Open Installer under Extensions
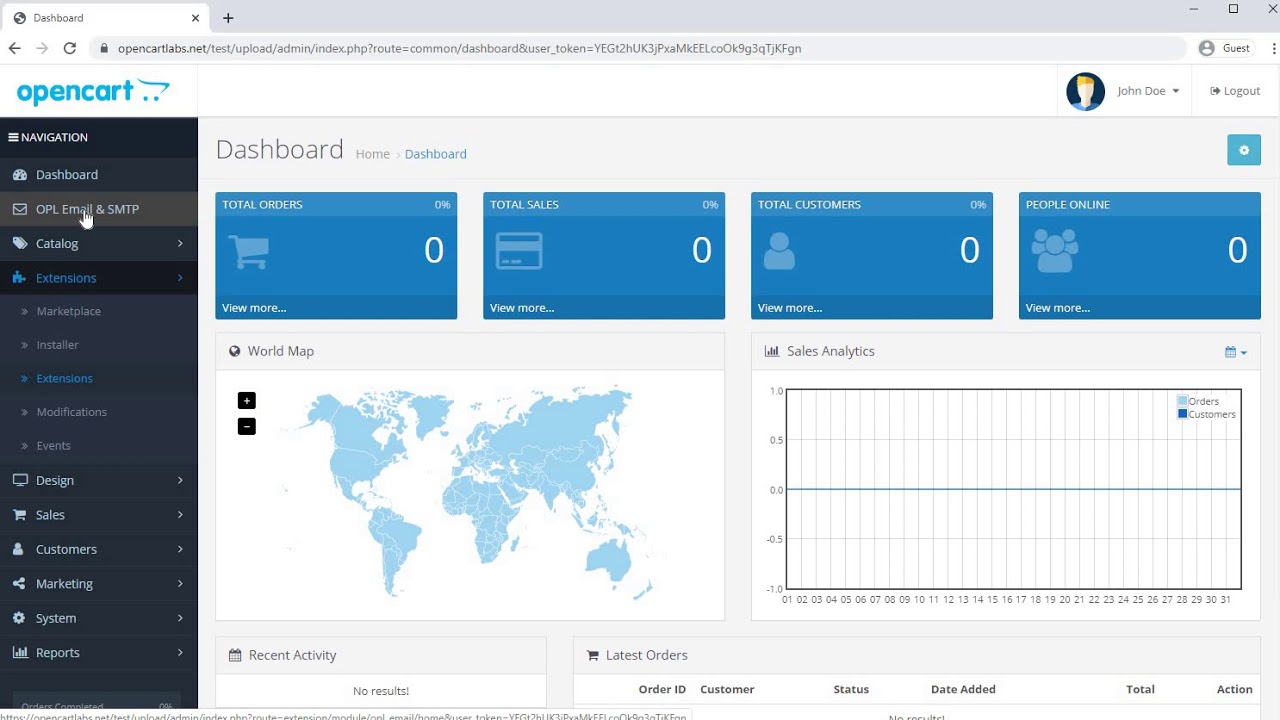Screen dimensions: 1280x720 coord(57,345)
